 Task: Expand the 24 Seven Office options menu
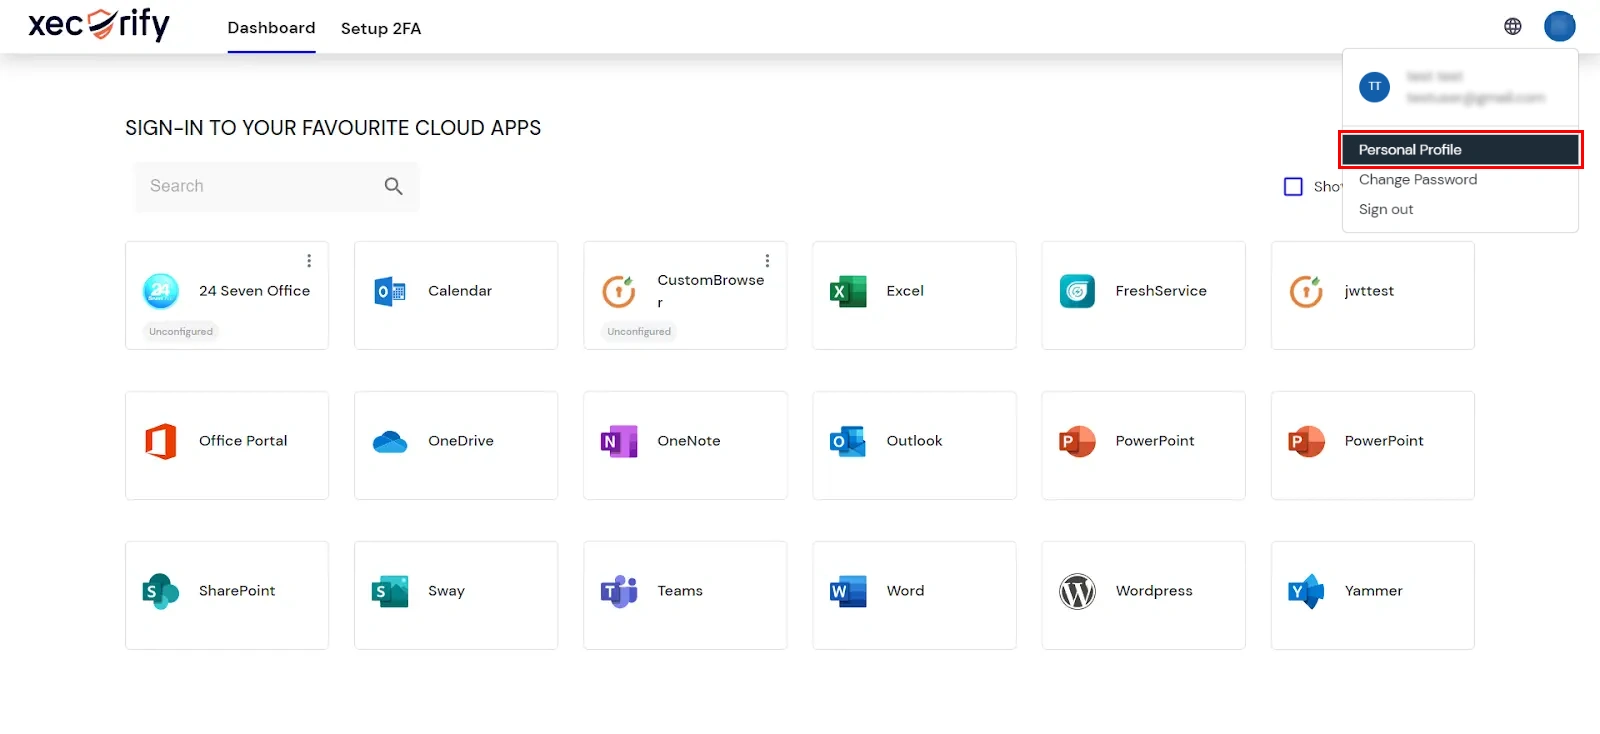[309, 261]
